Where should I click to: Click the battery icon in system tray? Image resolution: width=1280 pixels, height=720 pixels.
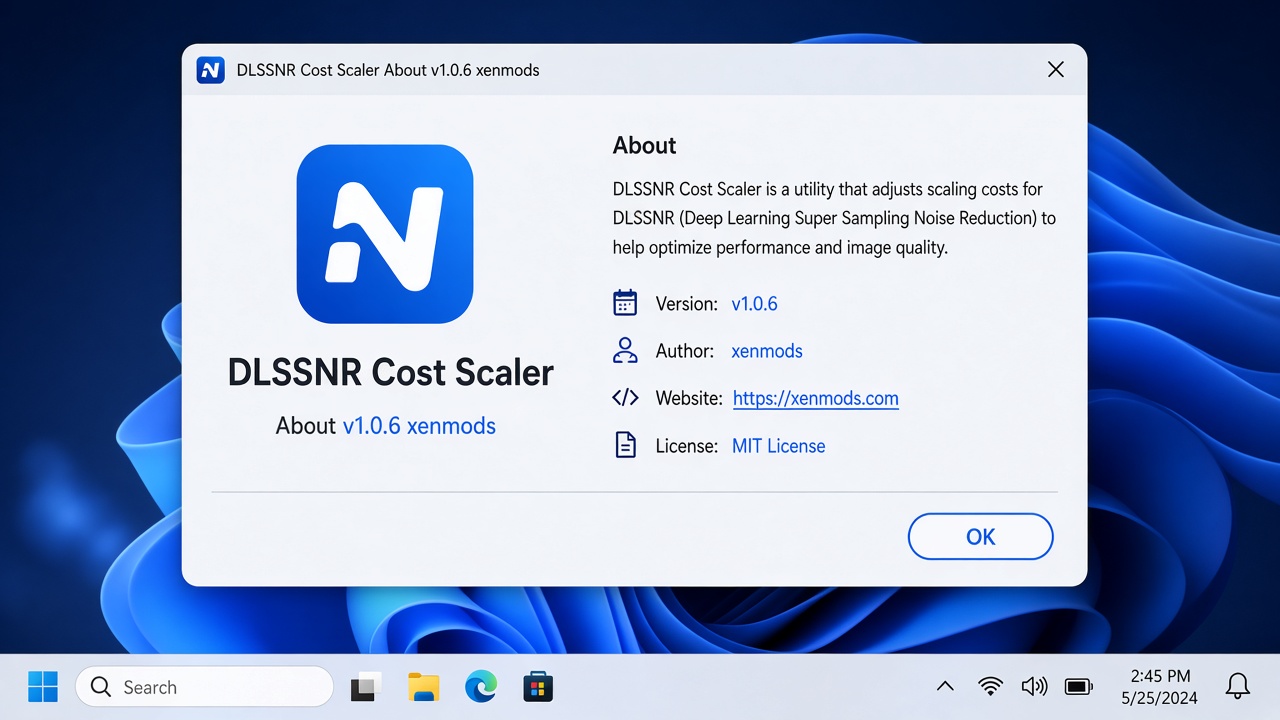click(x=1078, y=687)
